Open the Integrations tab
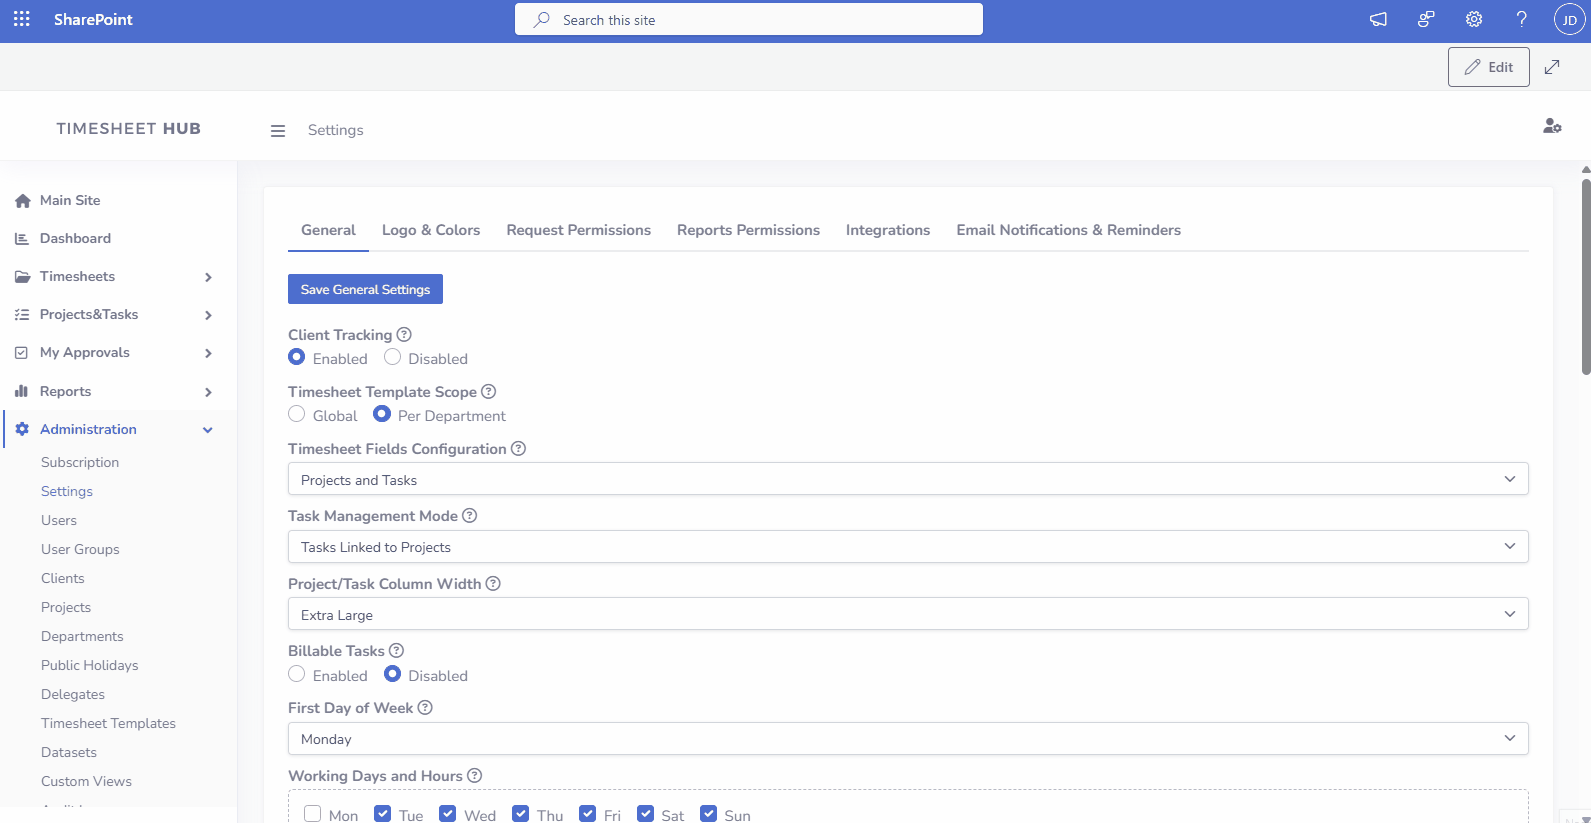 click(887, 230)
